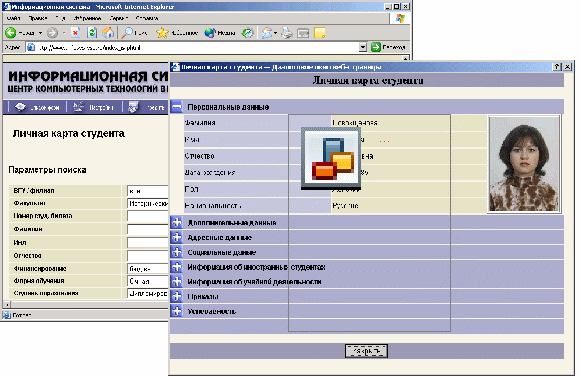
Task: Click the ВГУ/филиал field in the search form
Action: tap(147, 191)
